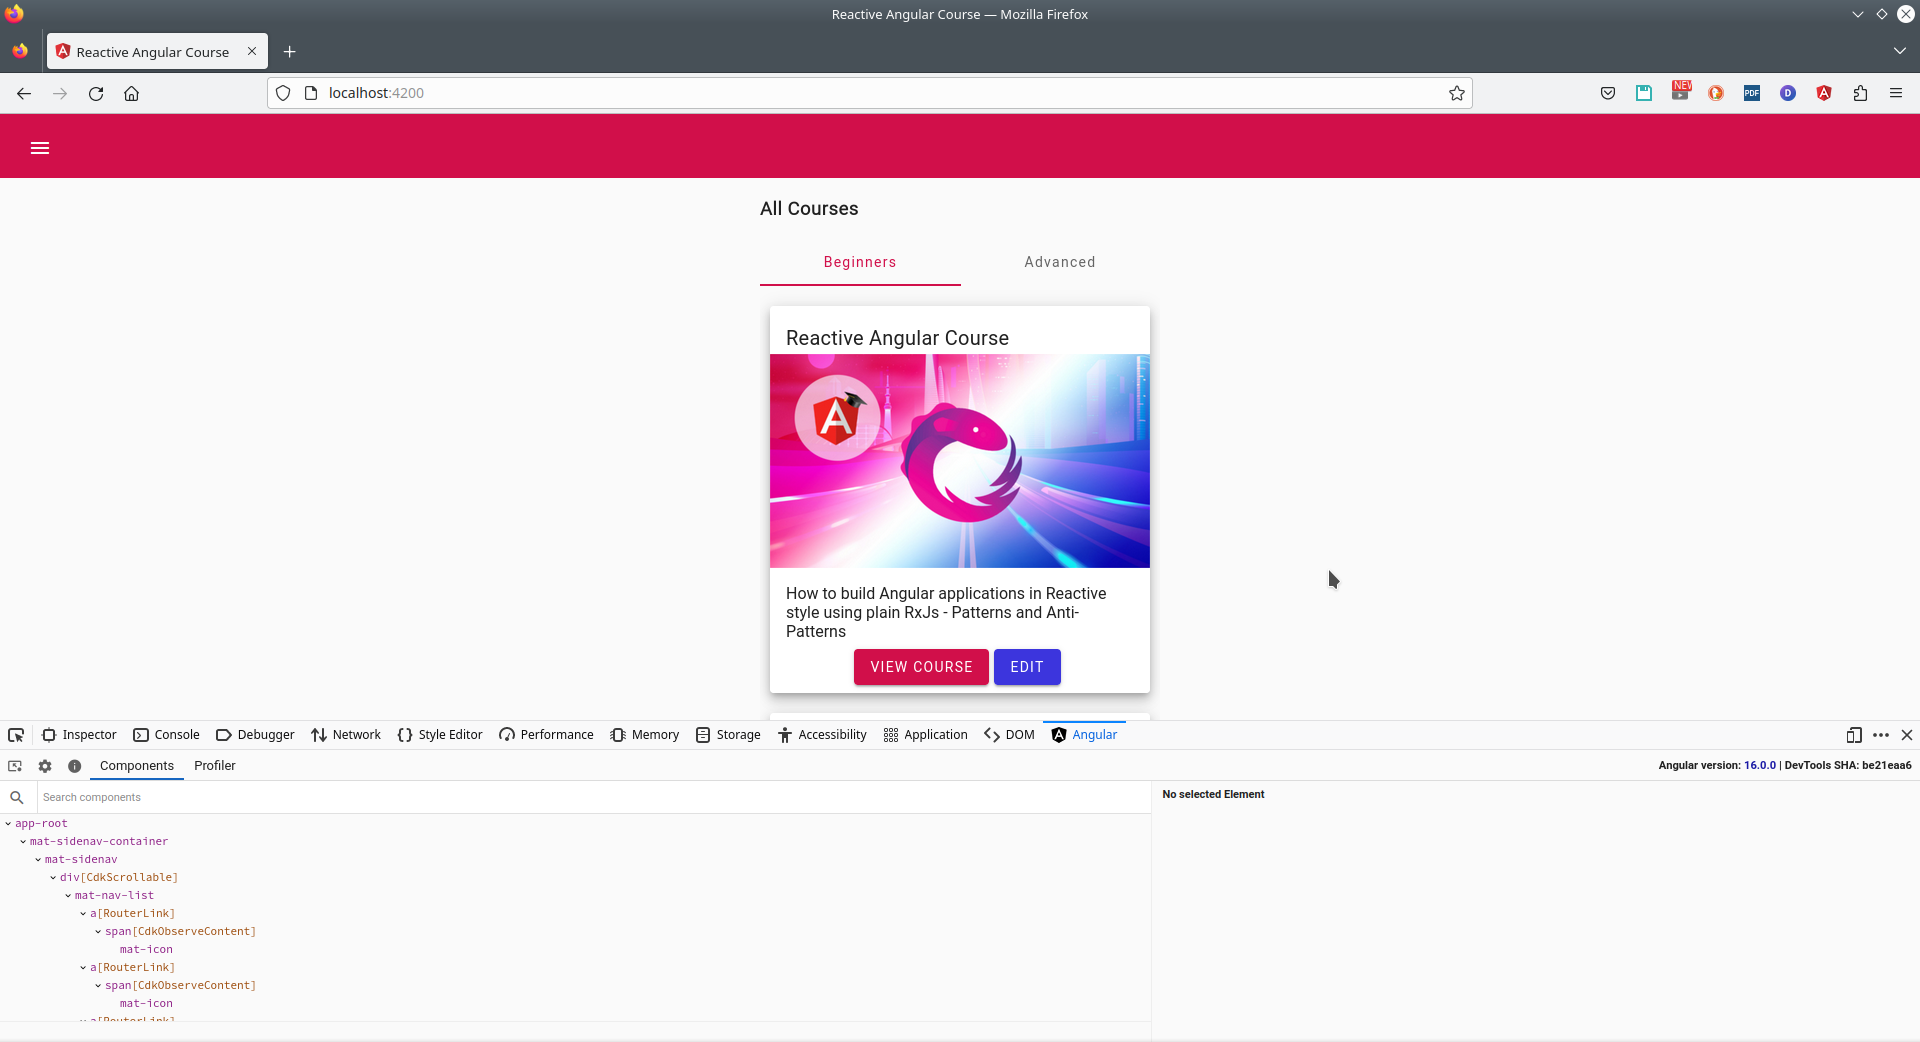Open DevTools more options menu
The image size is (1920, 1042).
pos(1881,735)
